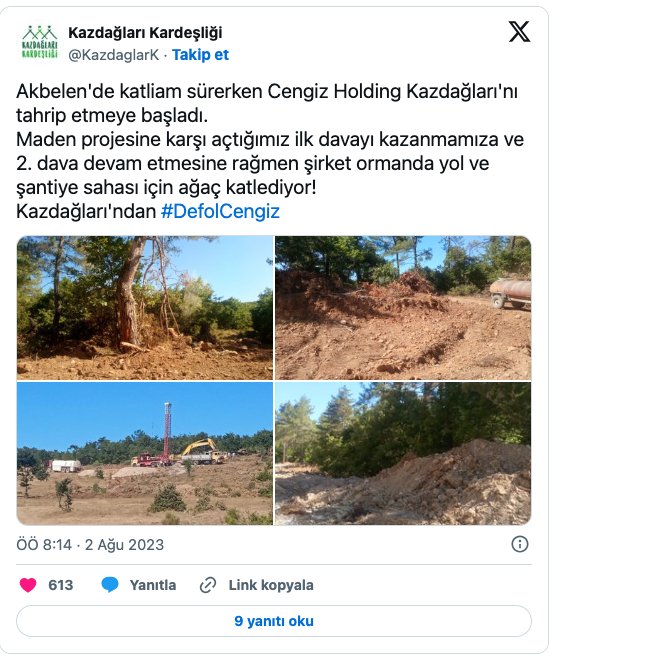Open the tweet info circle icon
This screenshot has width=670, height=658.
pos(520,544)
